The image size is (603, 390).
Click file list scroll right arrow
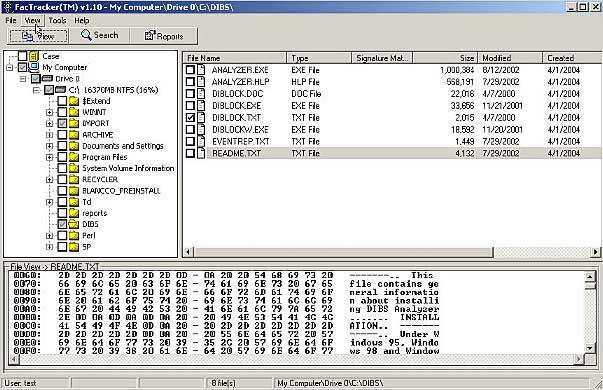(595, 252)
